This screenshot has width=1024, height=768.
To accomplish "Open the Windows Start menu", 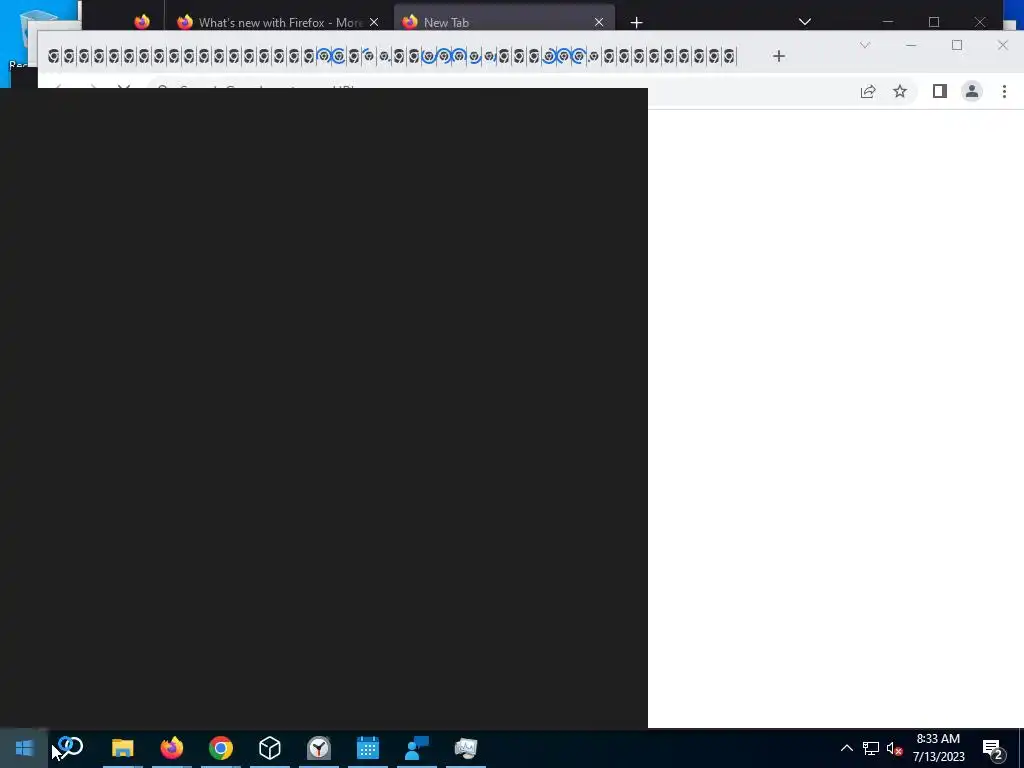I will click(x=24, y=748).
